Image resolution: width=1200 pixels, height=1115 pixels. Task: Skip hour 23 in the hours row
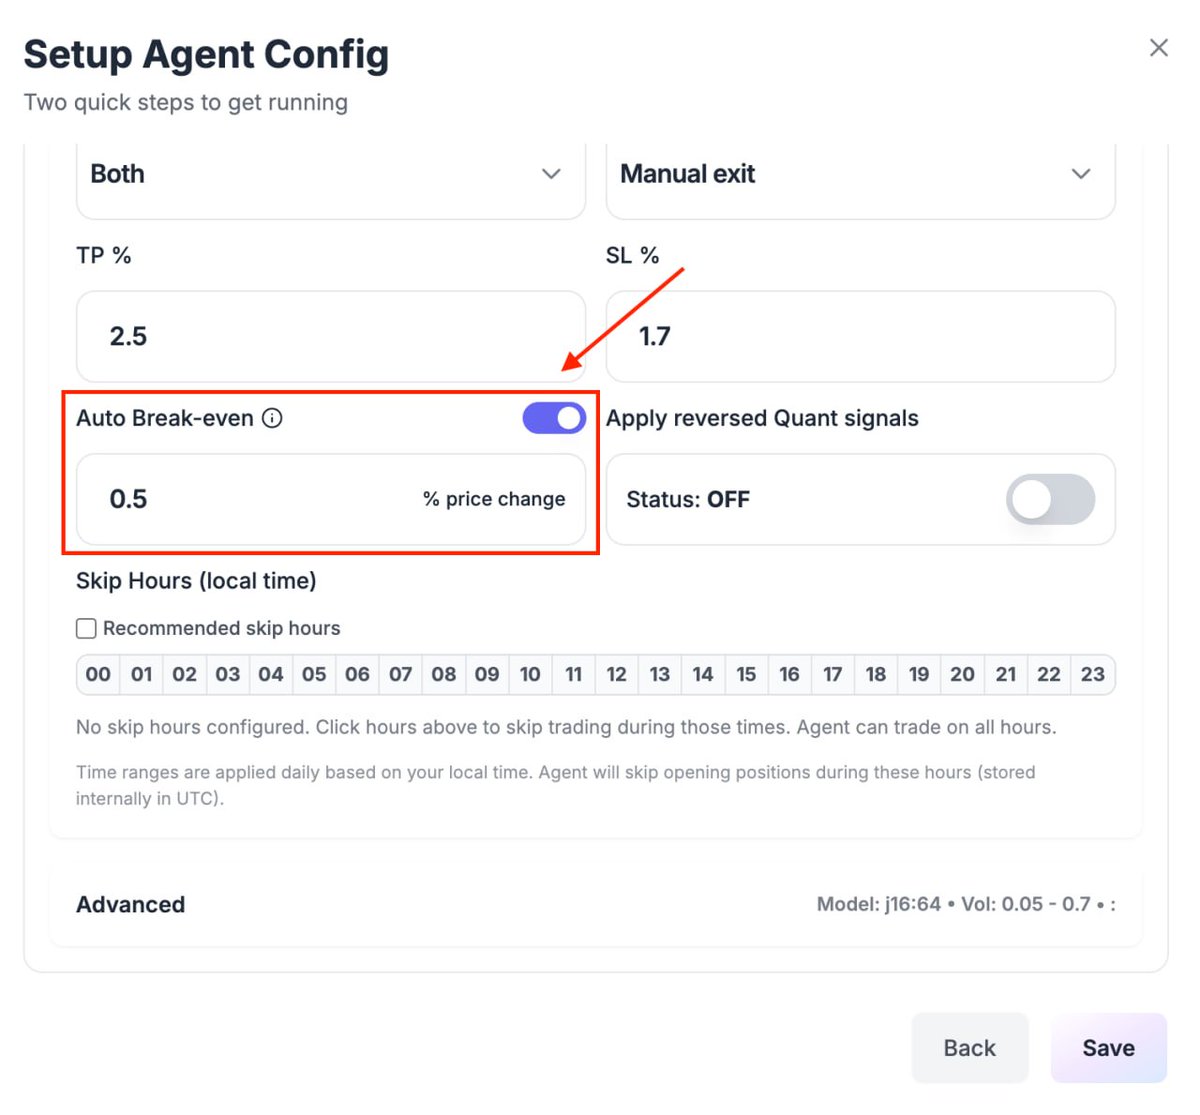[1092, 674]
